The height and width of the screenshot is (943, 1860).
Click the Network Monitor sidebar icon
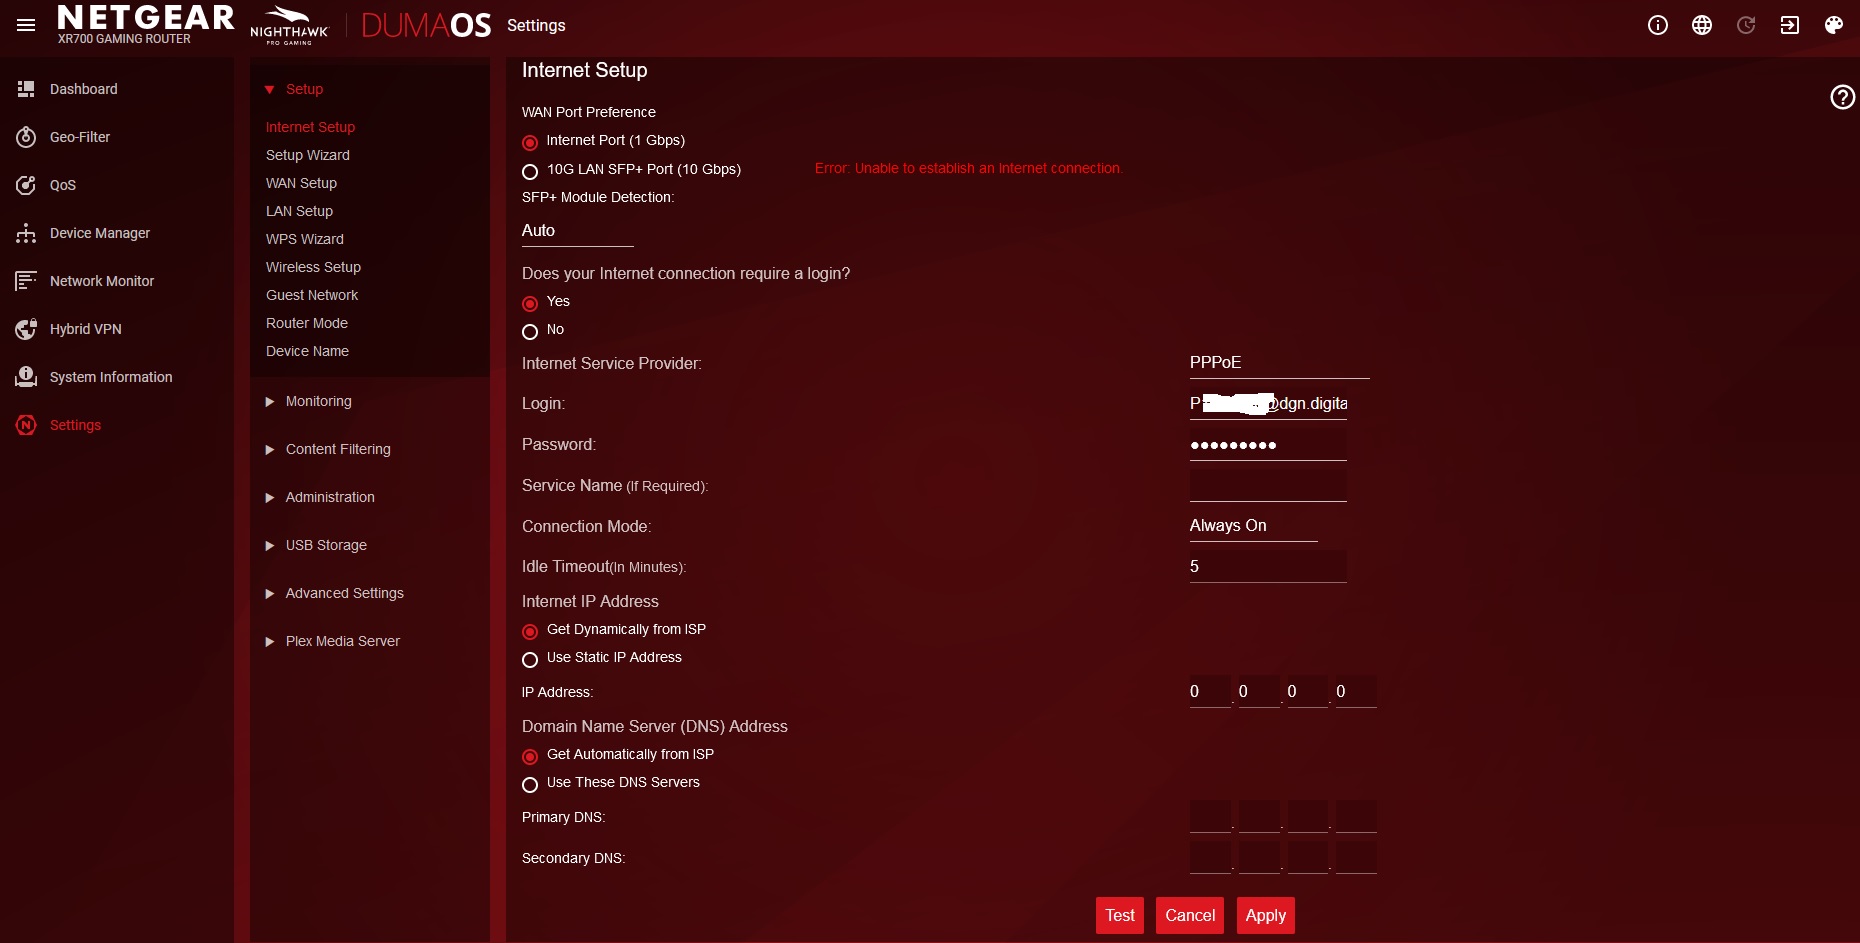coord(26,281)
